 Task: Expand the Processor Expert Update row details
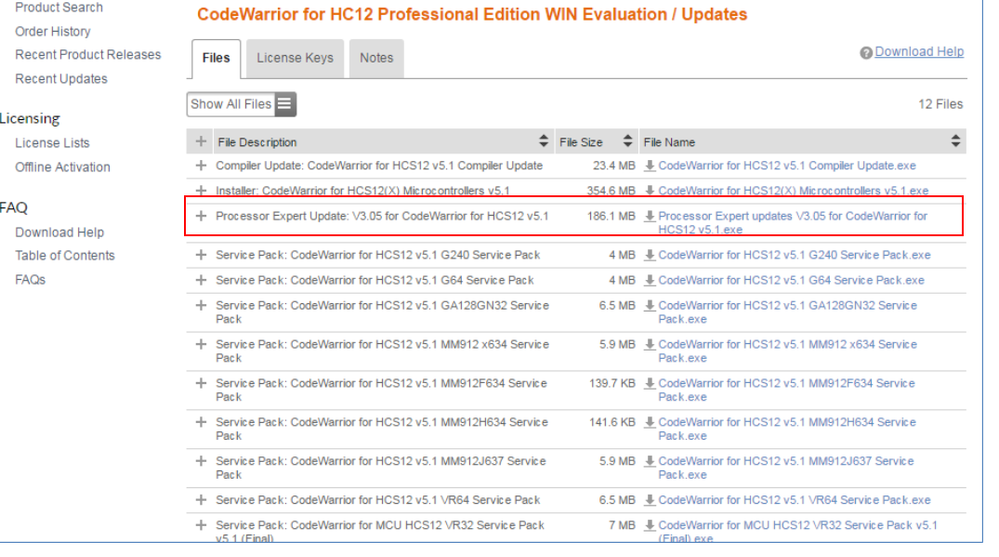tap(201, 216)
